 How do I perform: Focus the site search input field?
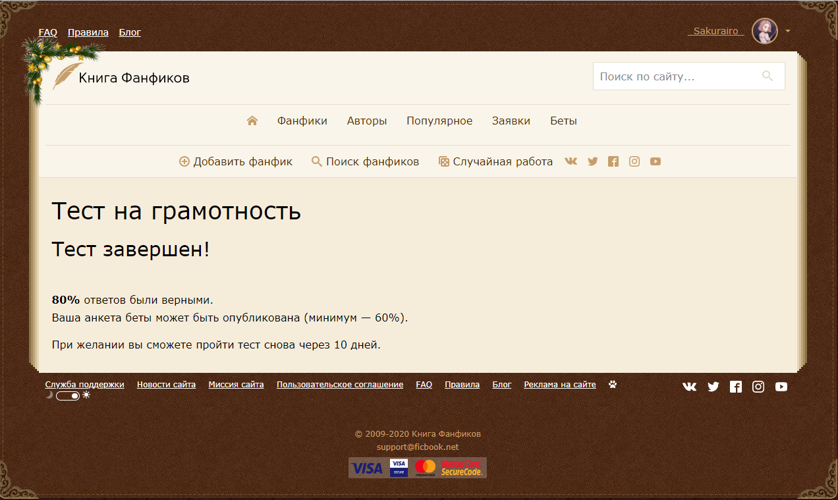click(x=674, y=76)
